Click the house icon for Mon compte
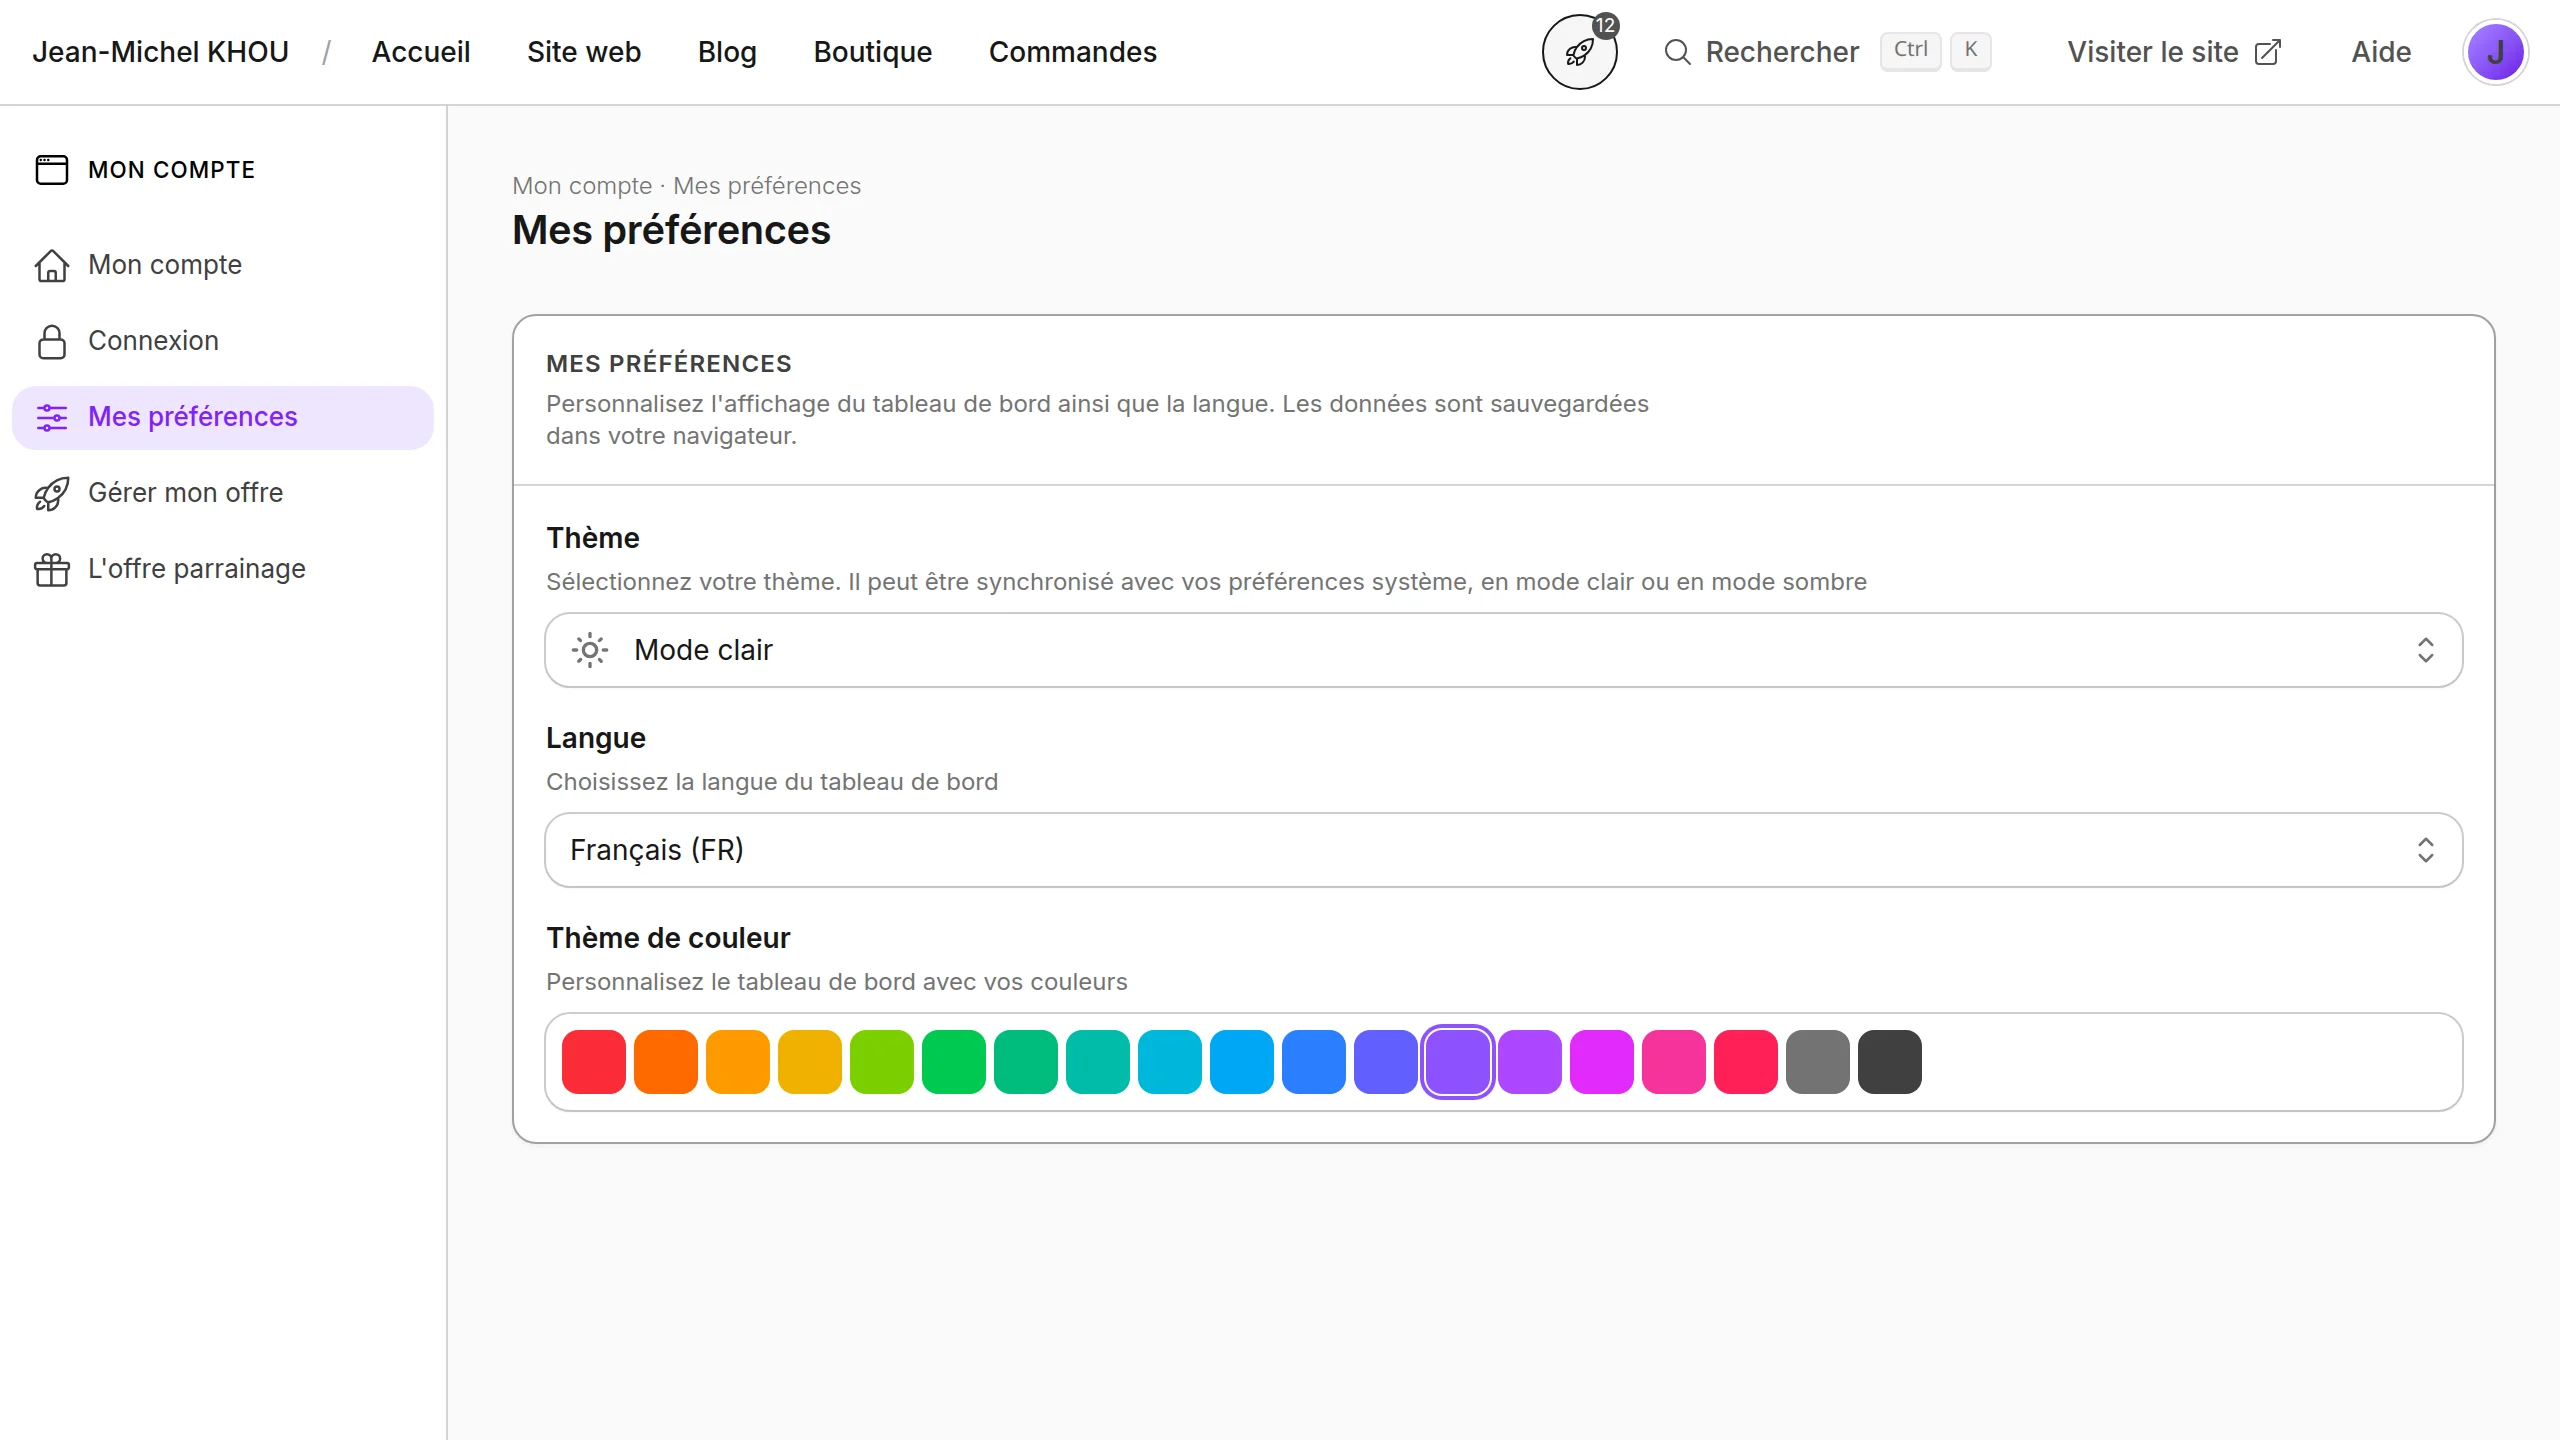This screenshot has height=1440, width=2560. tap(52, 265)
